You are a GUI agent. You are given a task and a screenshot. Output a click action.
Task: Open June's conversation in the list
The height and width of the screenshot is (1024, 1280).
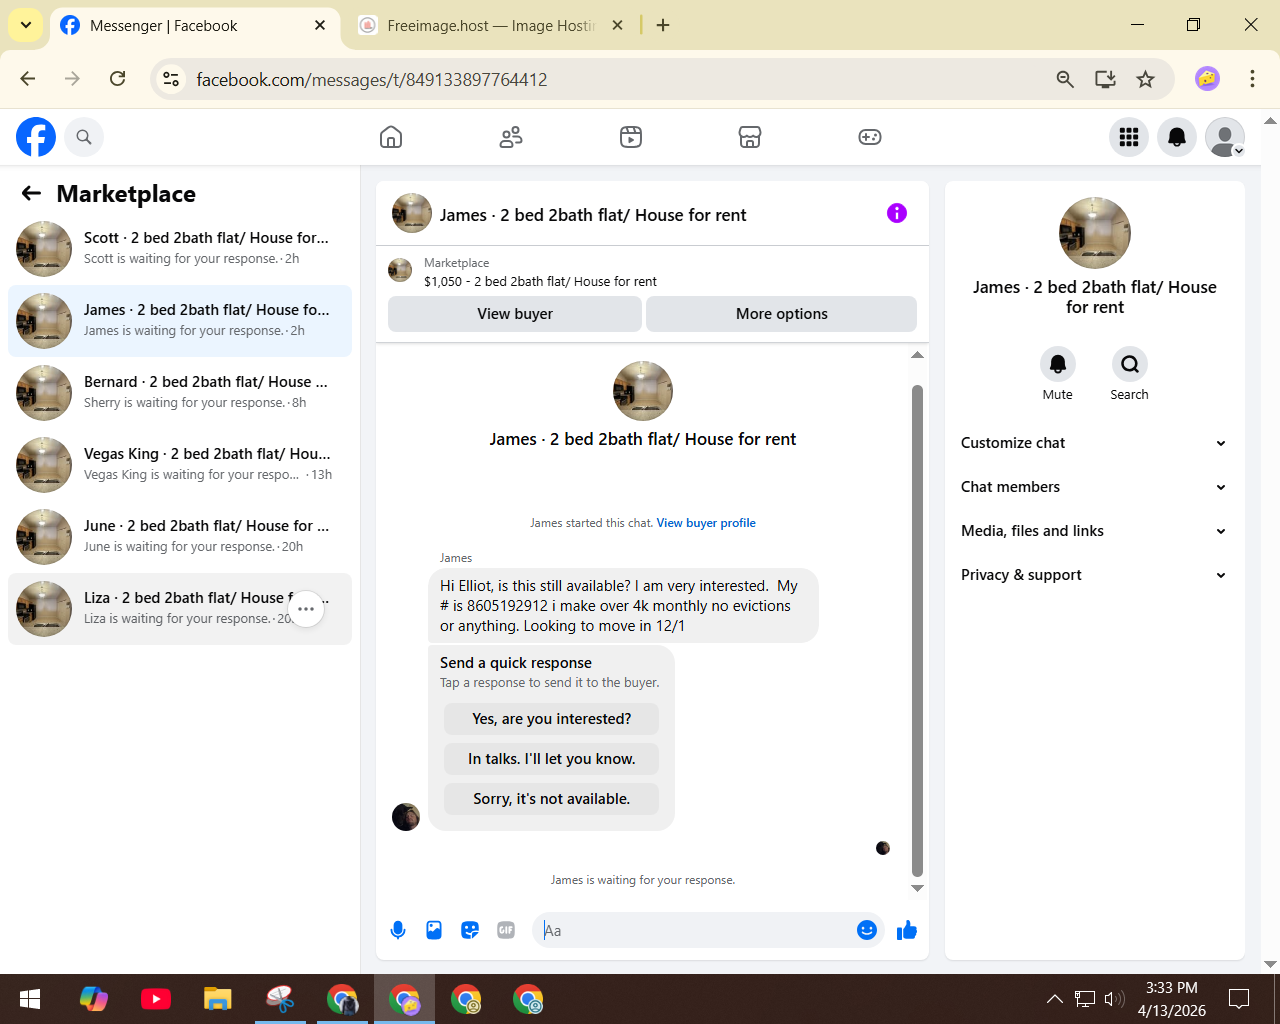click(180, 537)
